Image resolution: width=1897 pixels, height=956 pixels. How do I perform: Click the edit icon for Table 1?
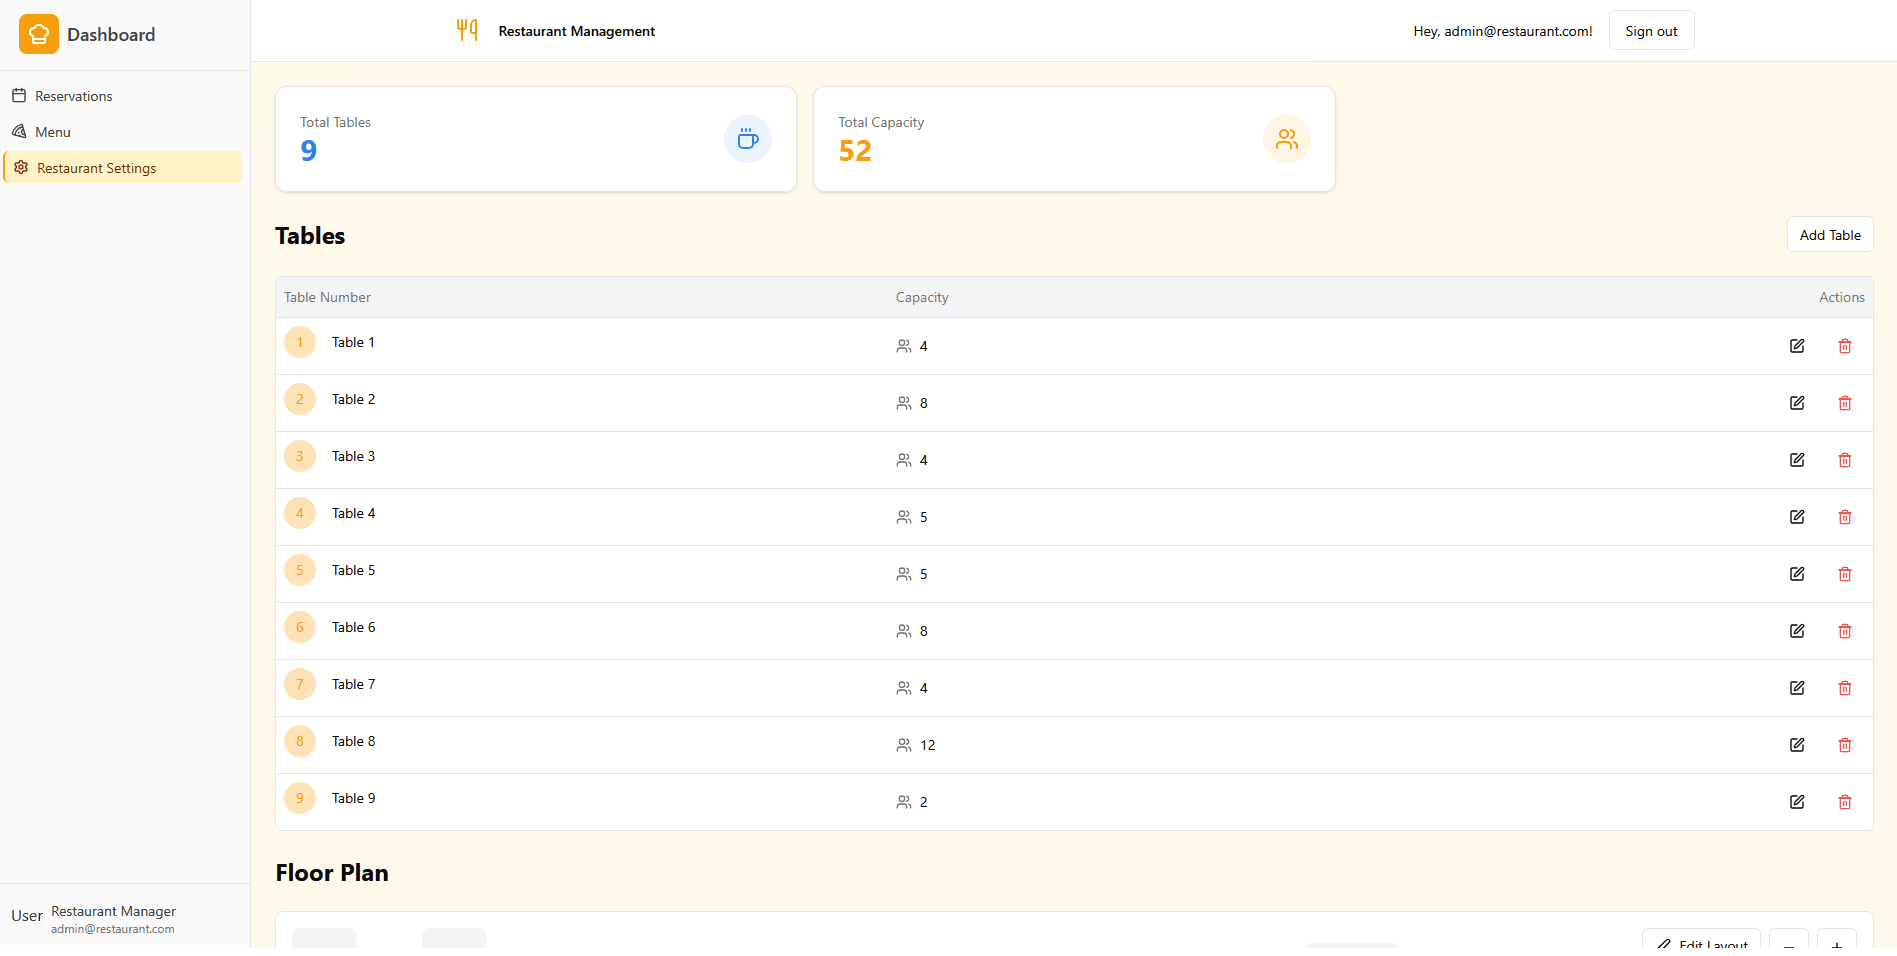[1797, 346]
